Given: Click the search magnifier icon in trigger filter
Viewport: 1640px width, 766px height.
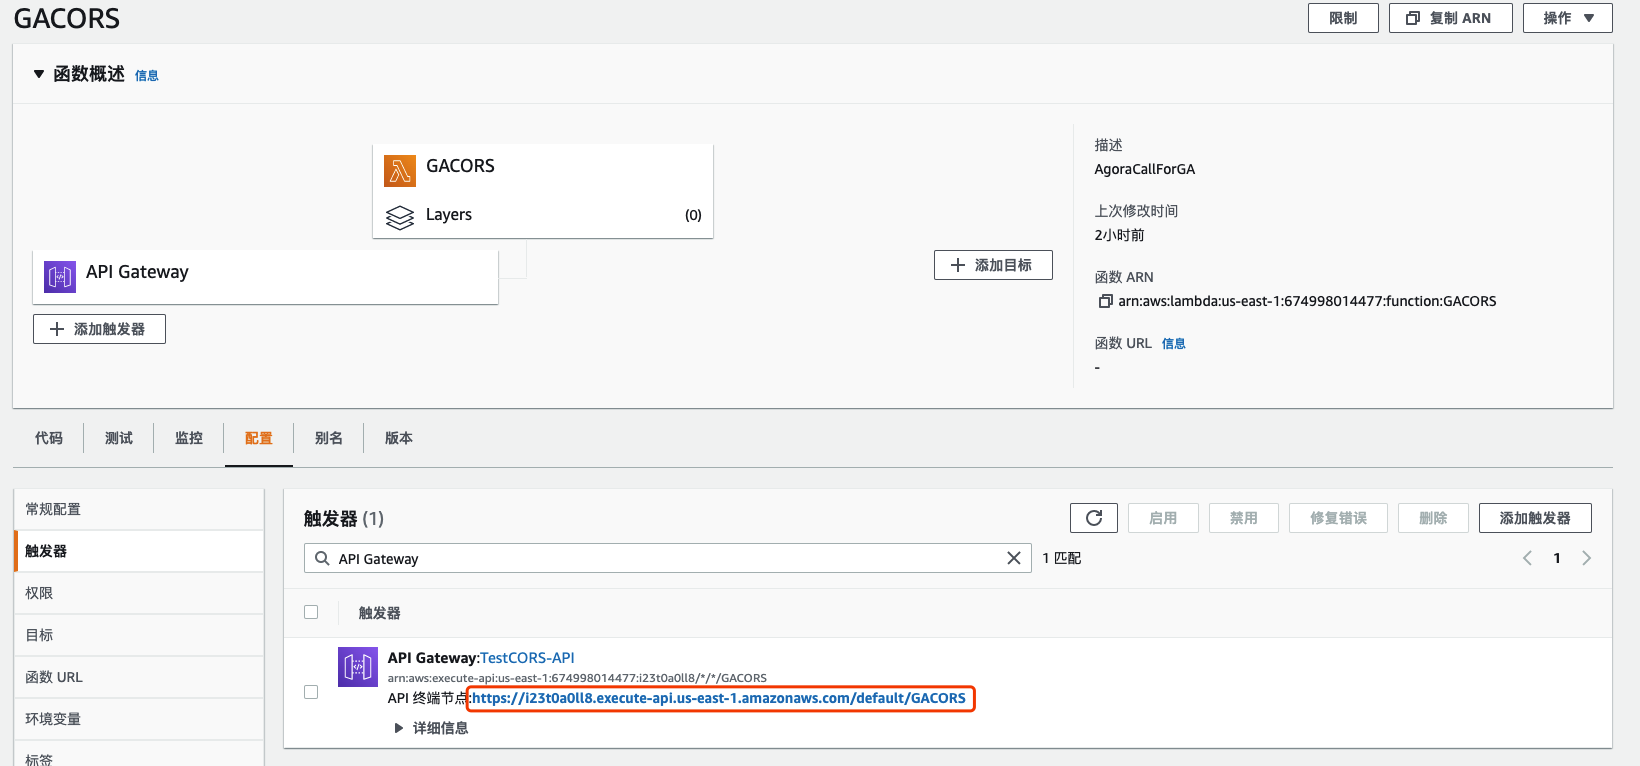Looking at the screenshot, I should pos(322,558).
